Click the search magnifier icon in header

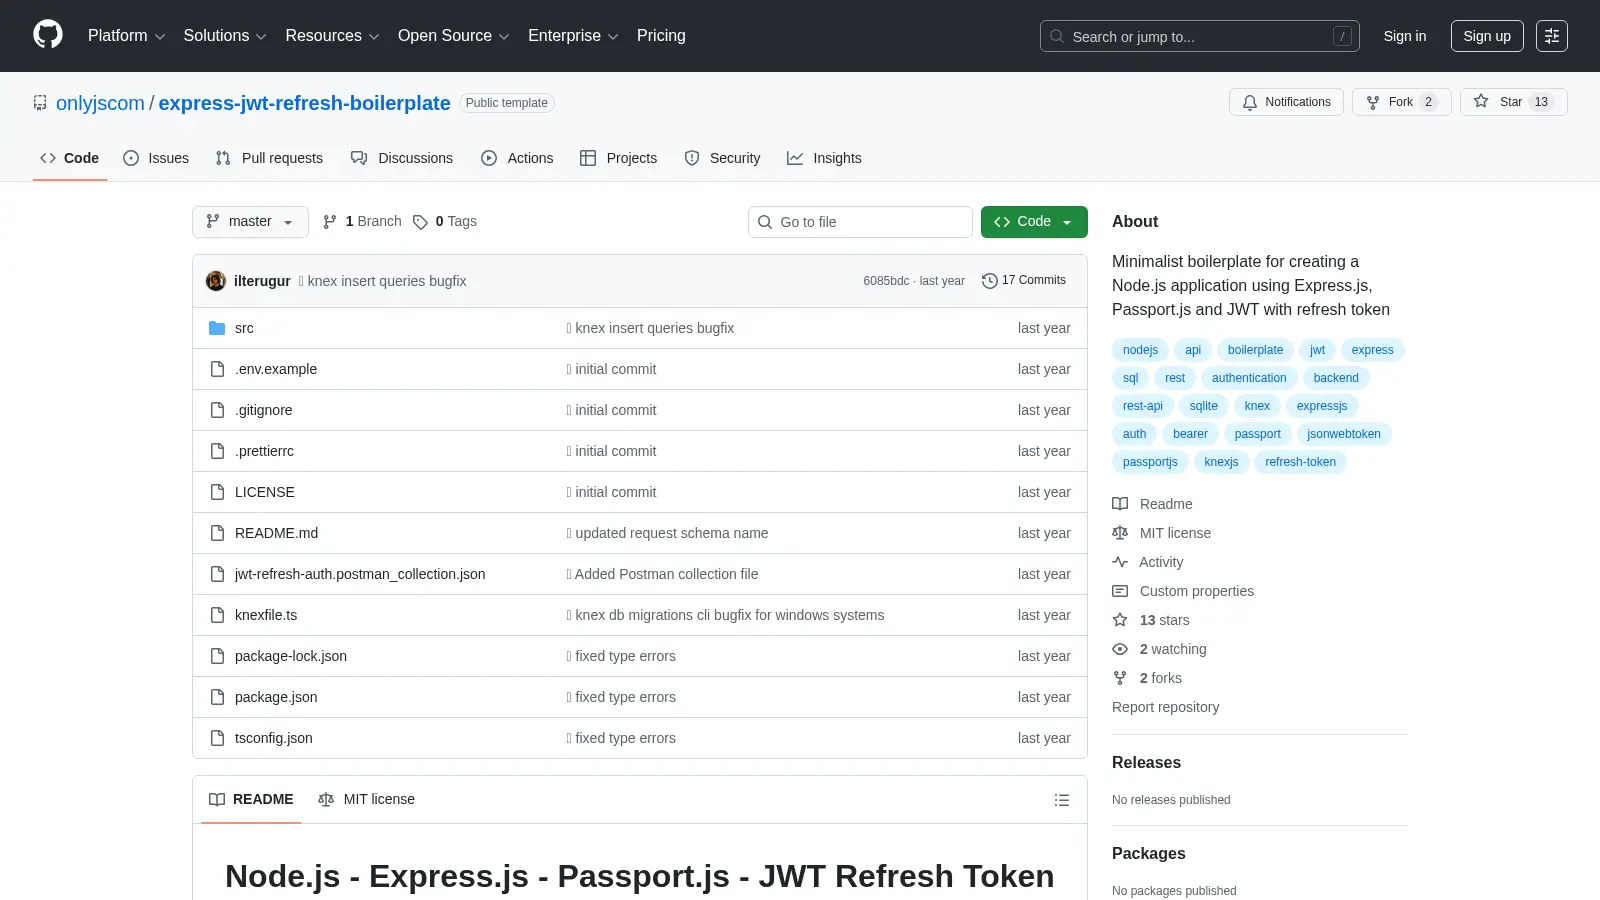coord(1057,36)
